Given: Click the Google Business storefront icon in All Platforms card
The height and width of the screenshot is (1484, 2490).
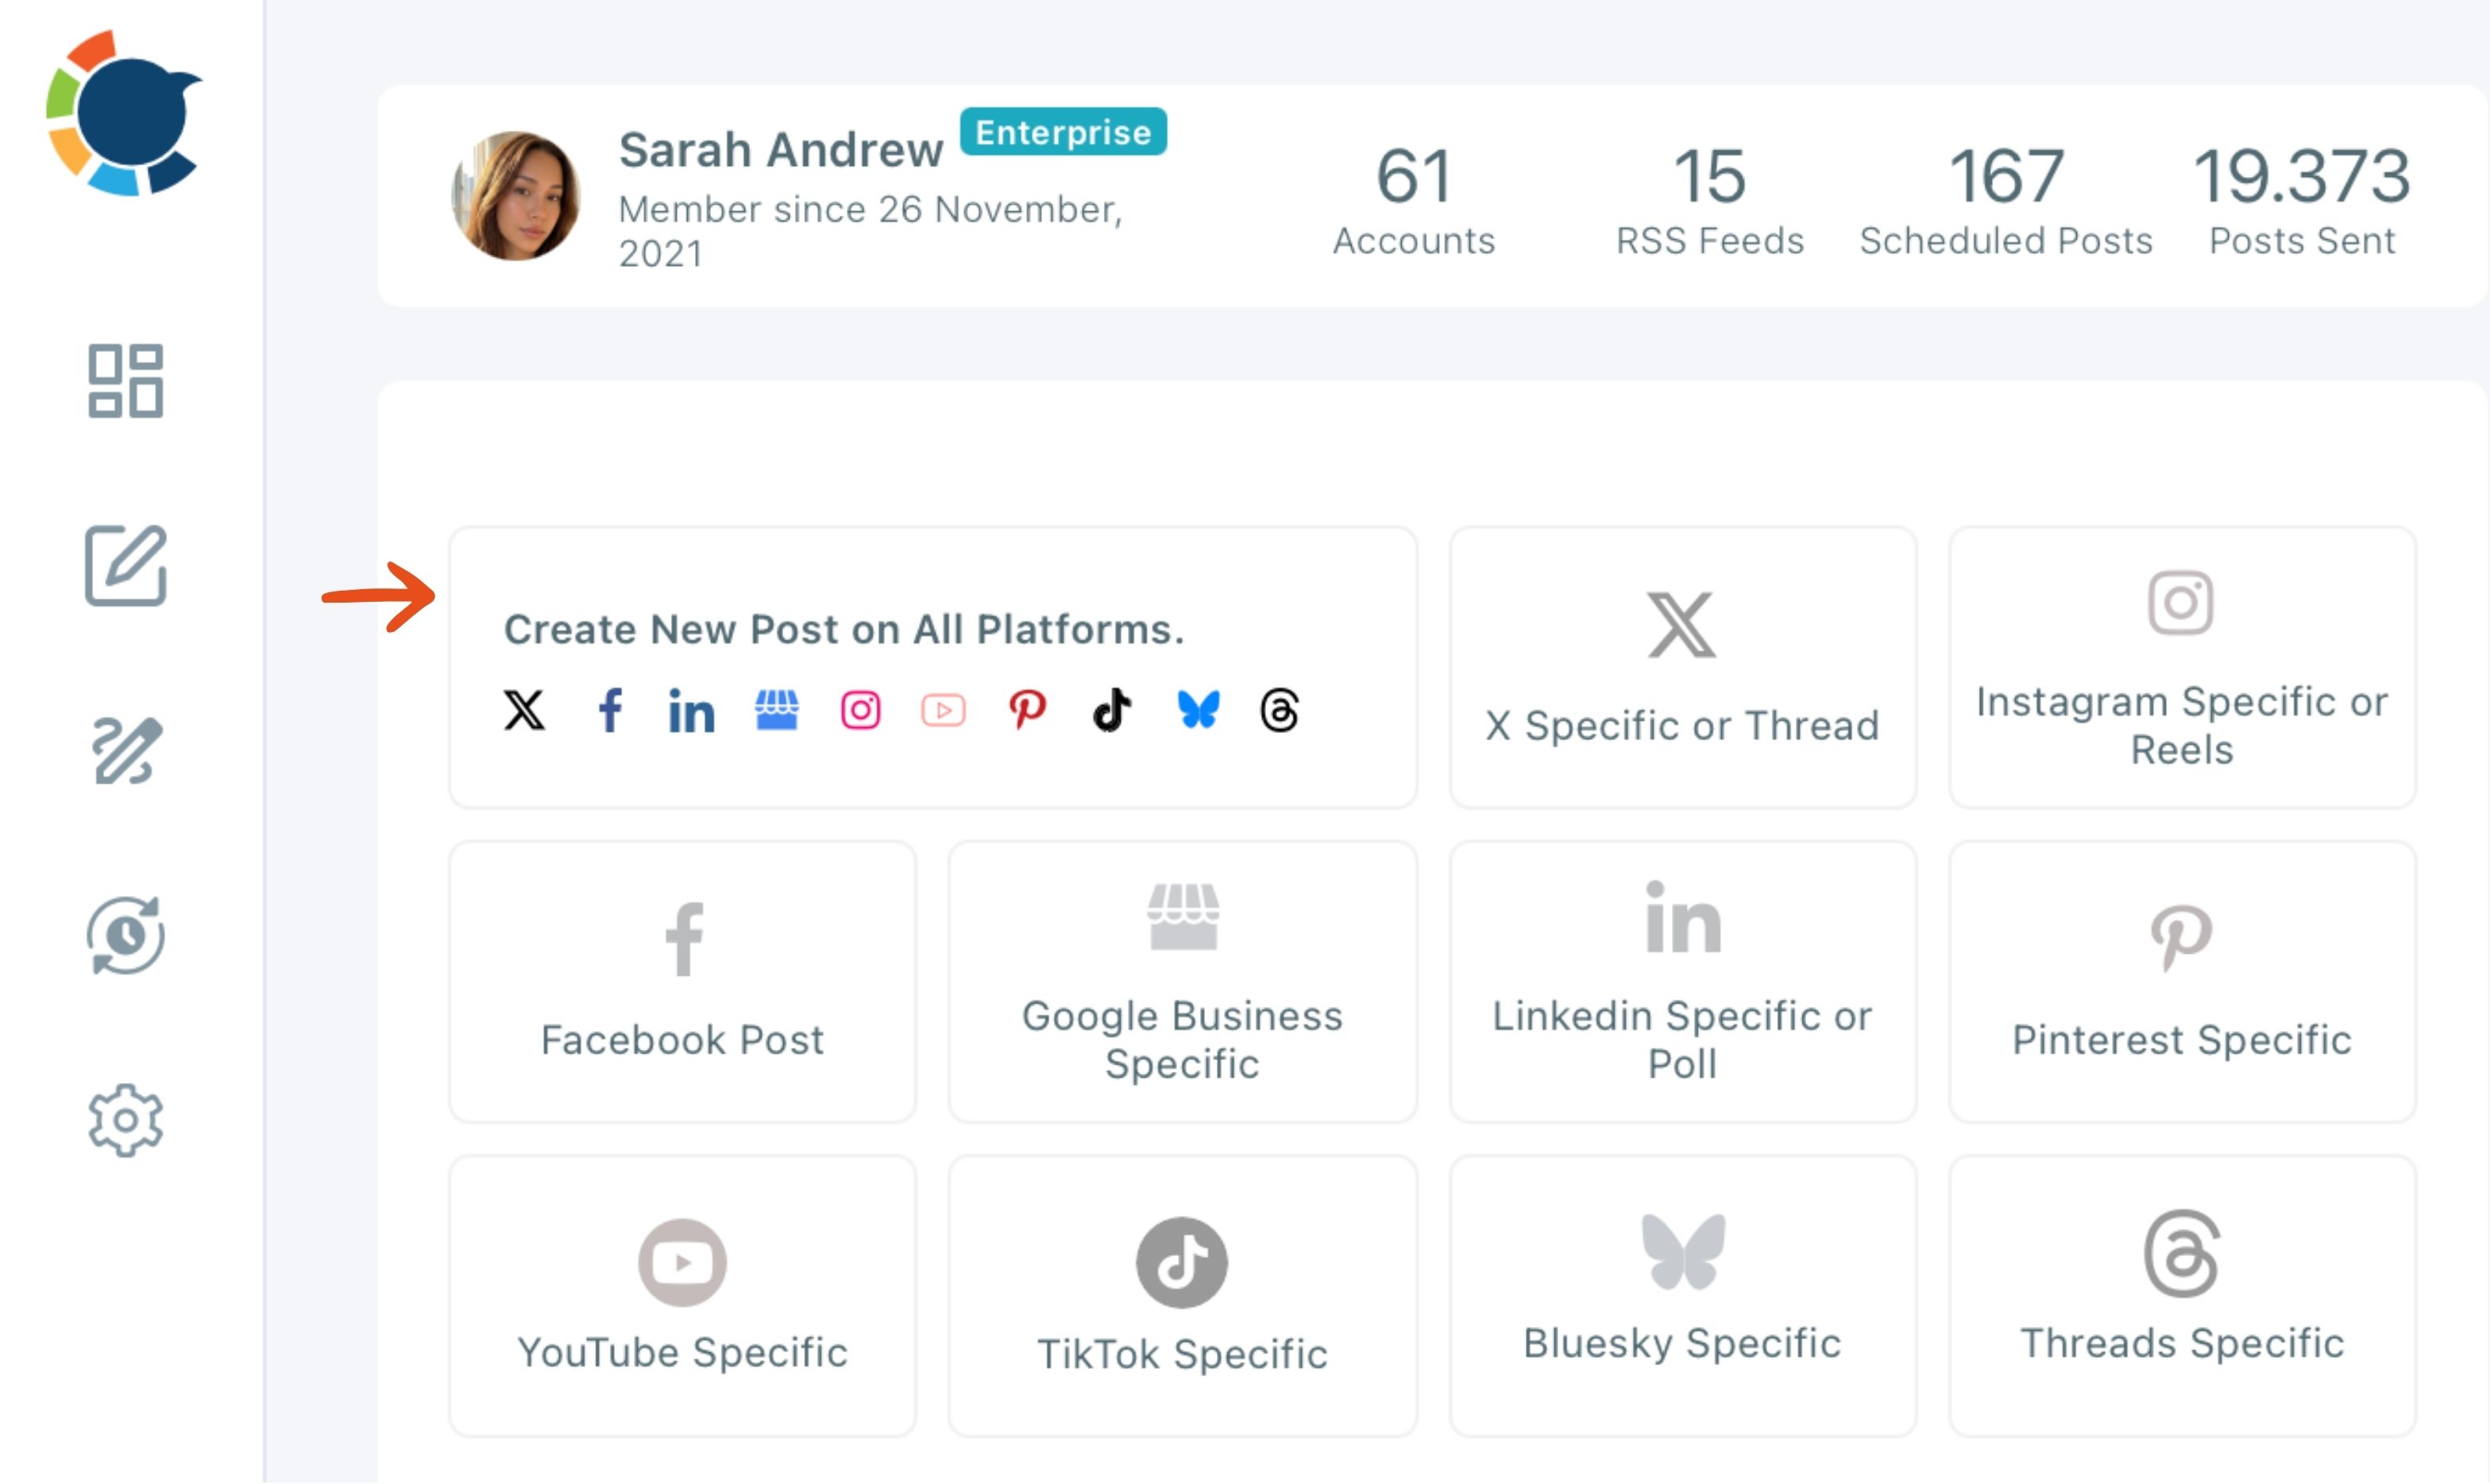Looking at the screenshot, I should pos(777,710).
